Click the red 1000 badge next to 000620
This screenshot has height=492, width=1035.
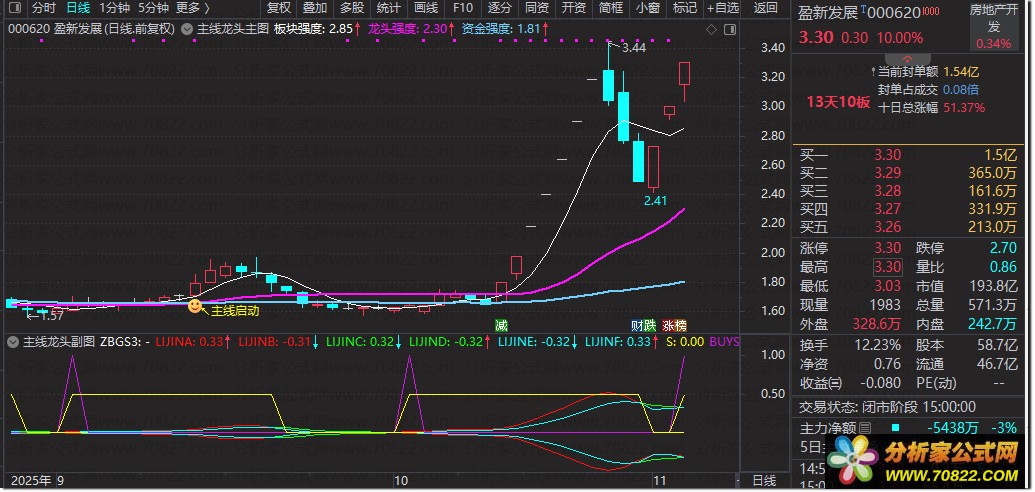pos(930,11)
